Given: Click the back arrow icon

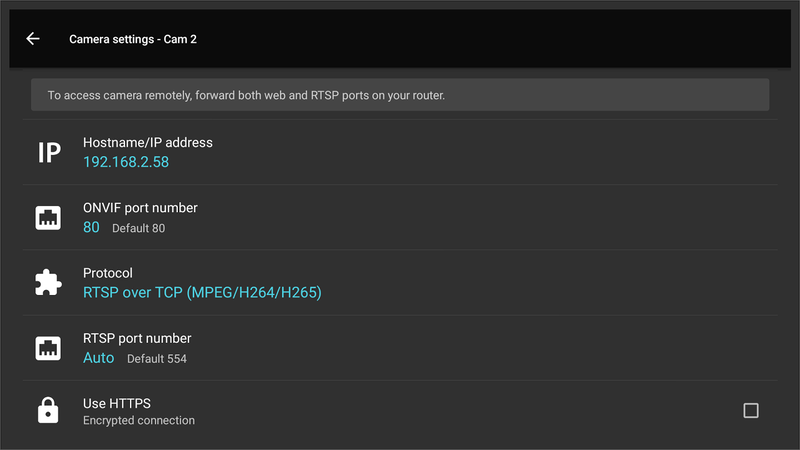Looking at the screenshot, I should pos(33,39).
